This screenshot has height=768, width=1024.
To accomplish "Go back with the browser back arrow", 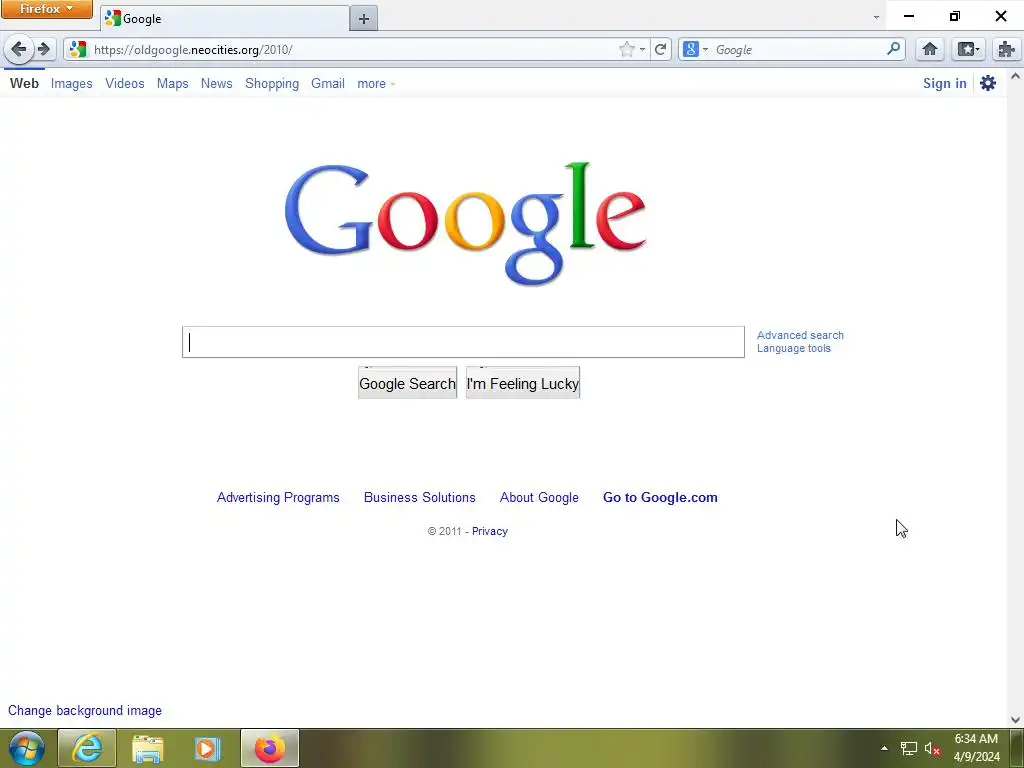I will coord(19,49).
